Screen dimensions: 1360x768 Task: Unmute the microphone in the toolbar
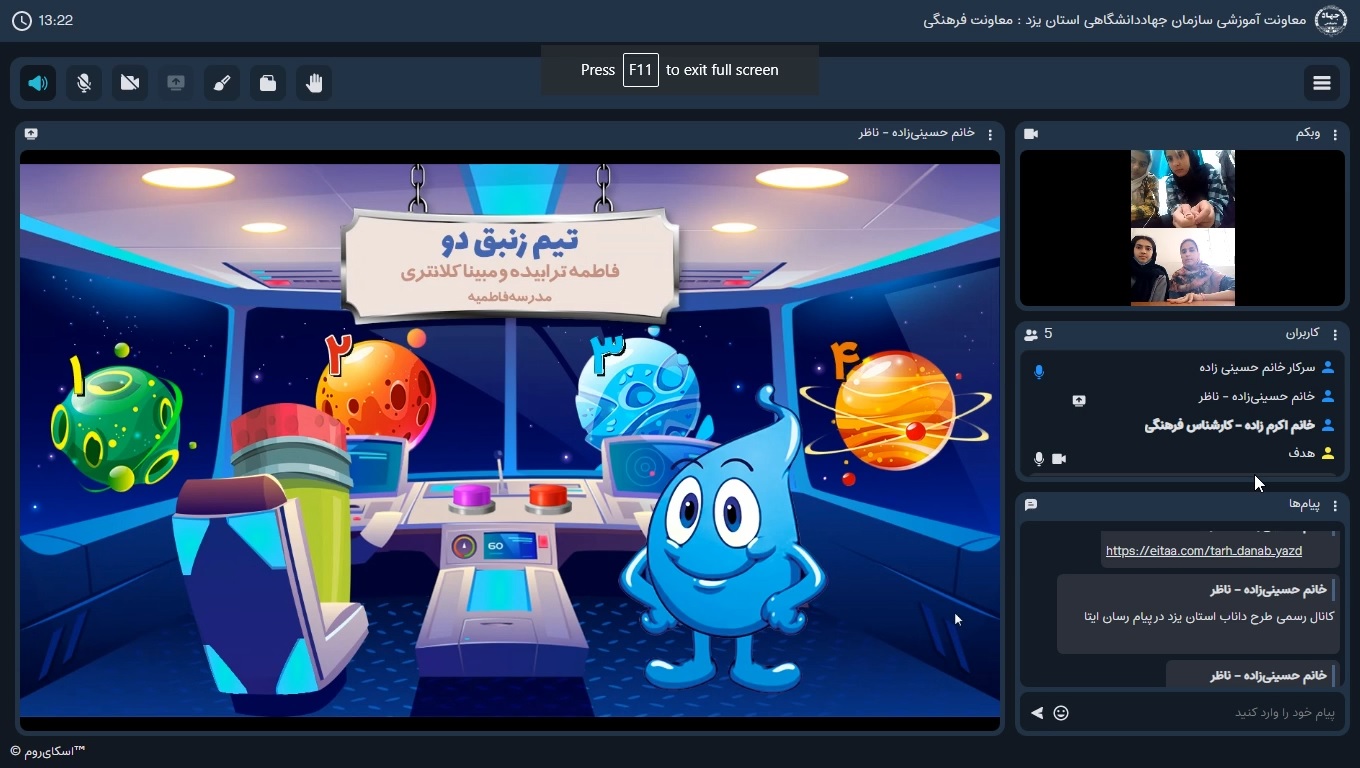(x=84, y=83)
